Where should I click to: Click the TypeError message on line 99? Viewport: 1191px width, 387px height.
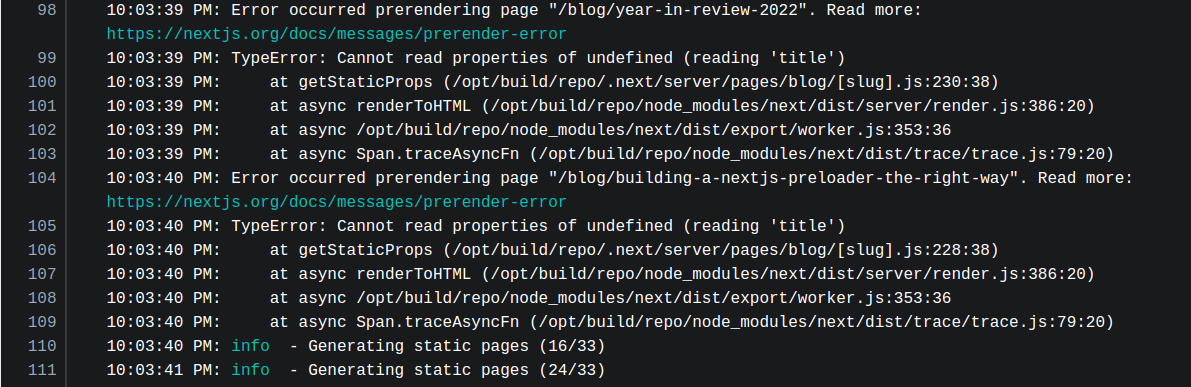tap(538, 58)
